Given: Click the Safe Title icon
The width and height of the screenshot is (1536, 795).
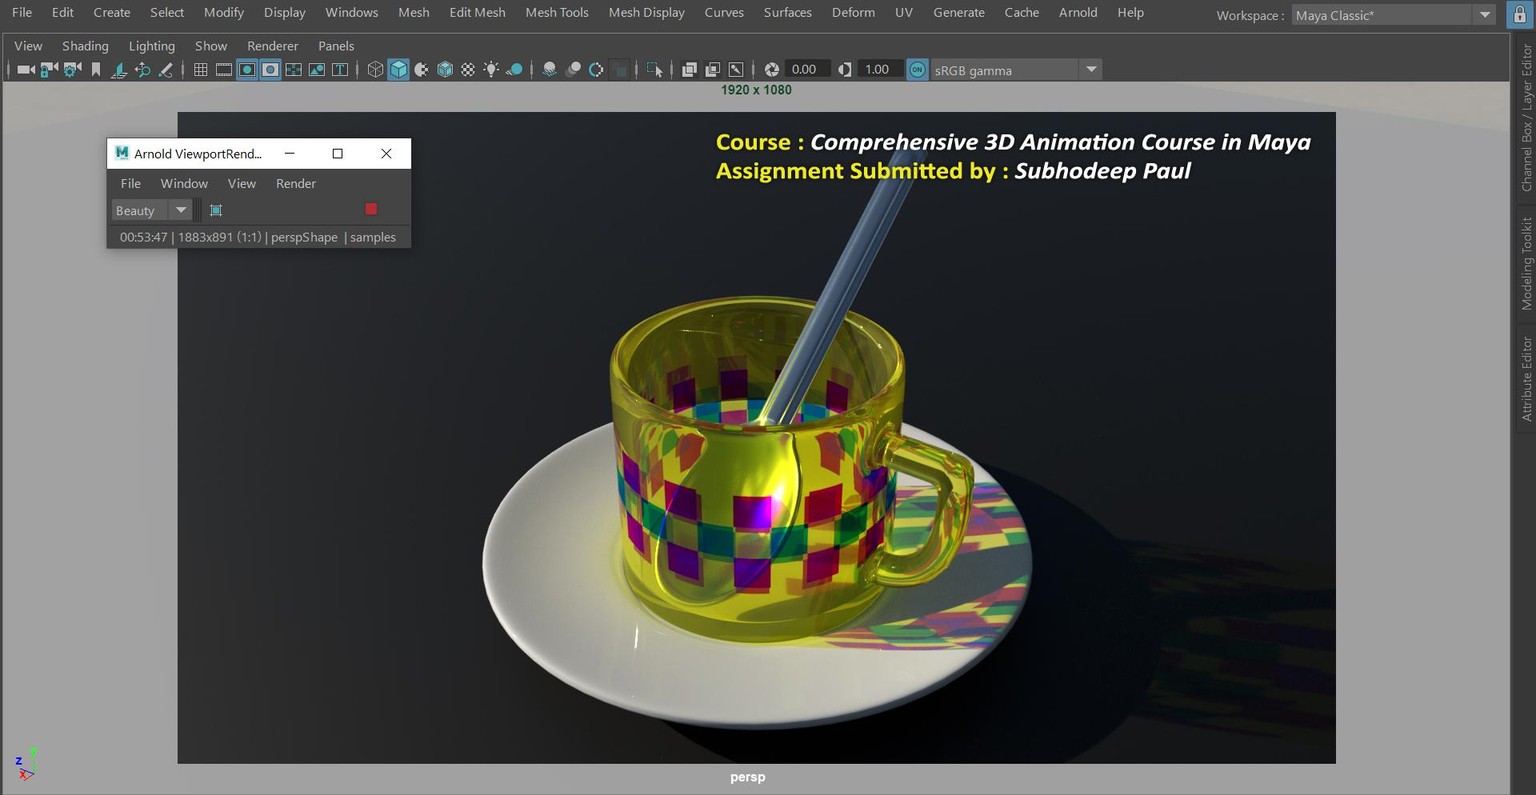Looking at the screenshot, I should pos(340,69).
